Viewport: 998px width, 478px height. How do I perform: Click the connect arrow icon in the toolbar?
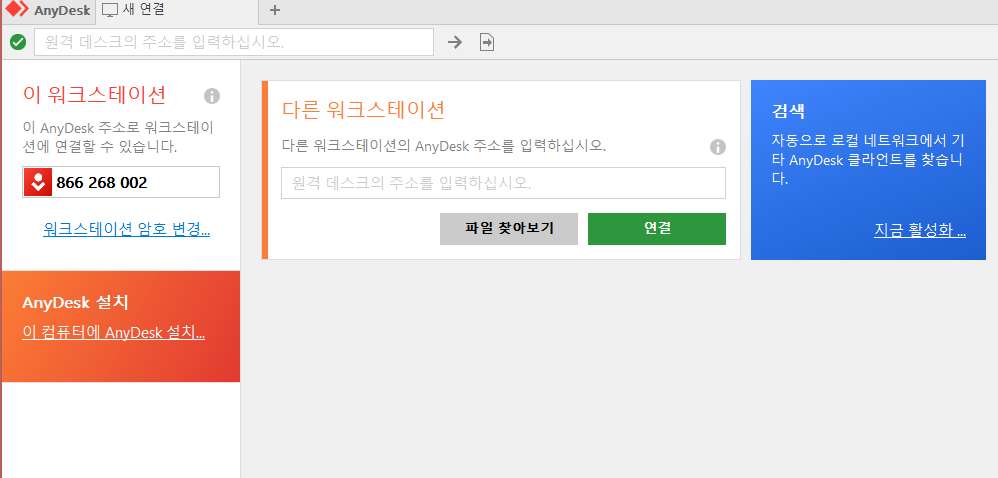pyautogui.click(x=454, y=43)
